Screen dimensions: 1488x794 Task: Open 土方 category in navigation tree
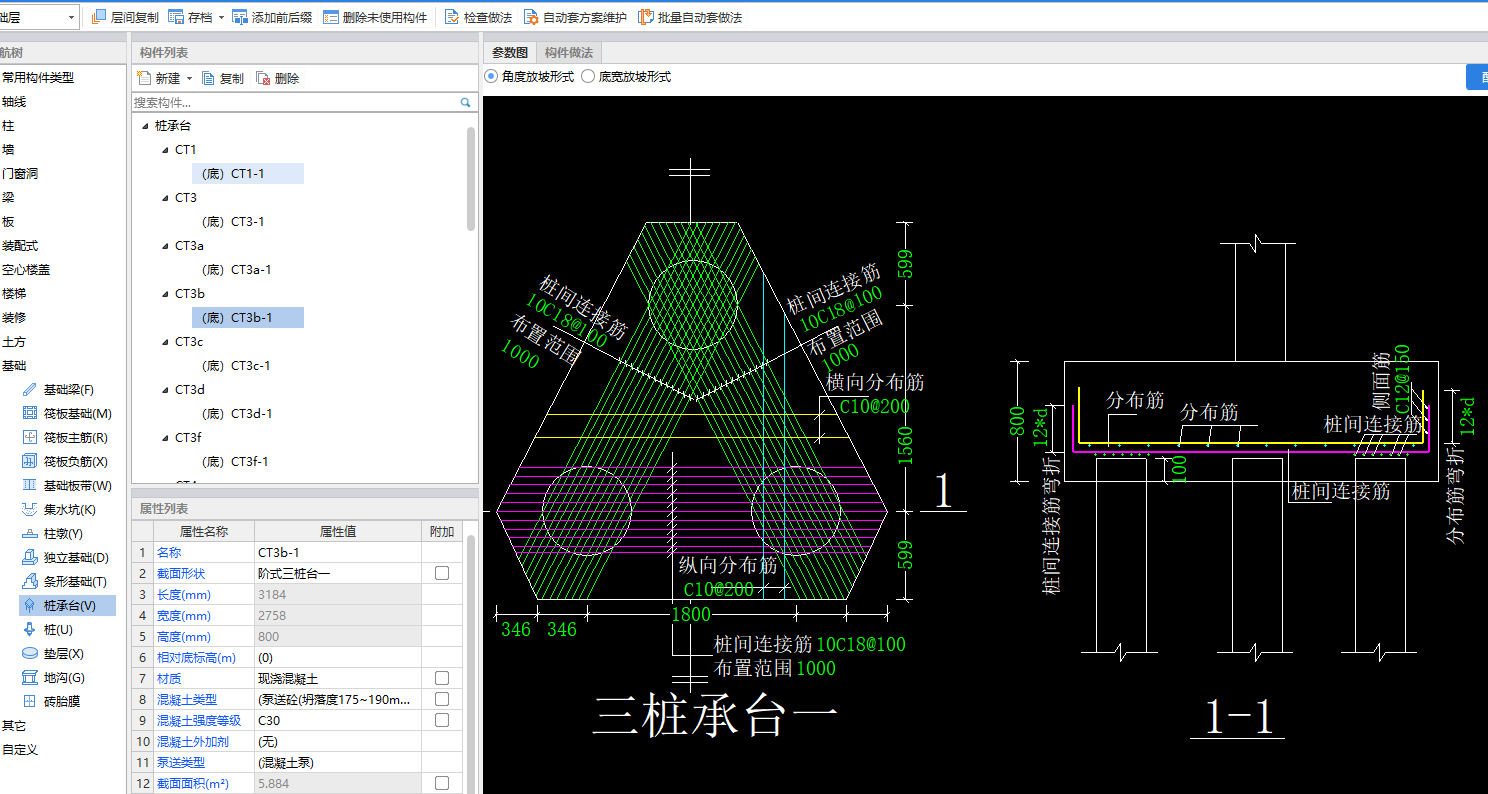point(14,341)
